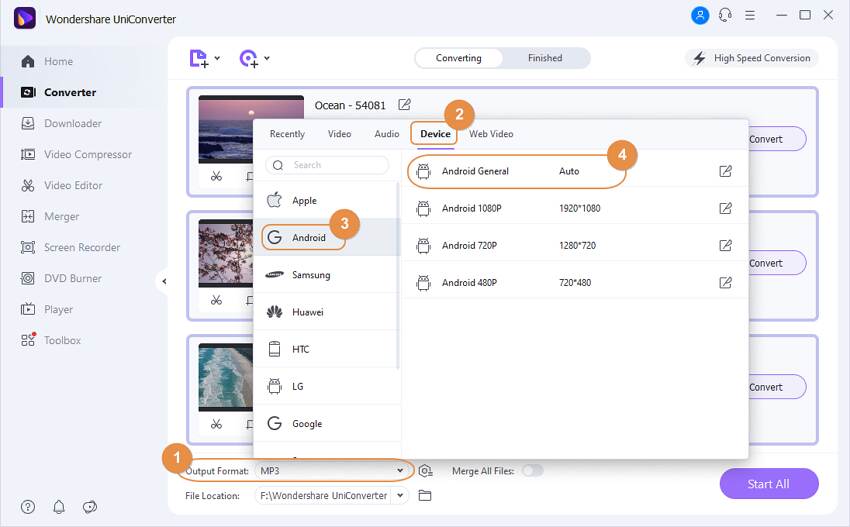Expand the Load DVD dropdown arrow
Screen dimensions: 850x527
267,58
